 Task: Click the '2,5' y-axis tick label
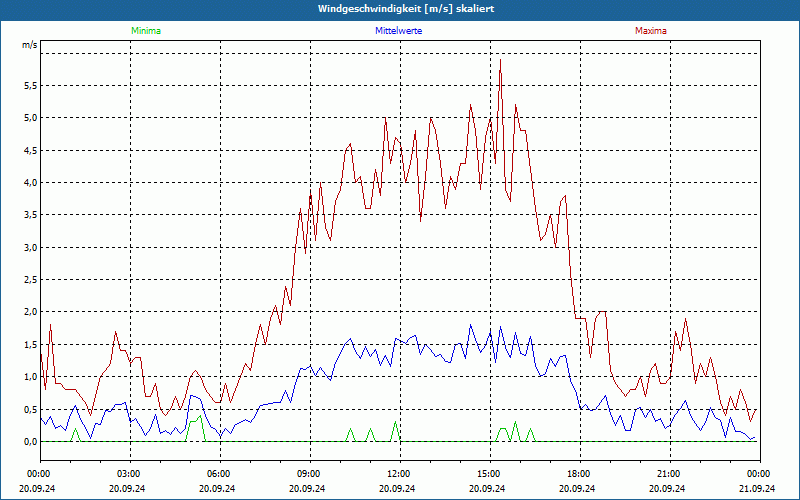pyautogui.click(x=31, y=280)
